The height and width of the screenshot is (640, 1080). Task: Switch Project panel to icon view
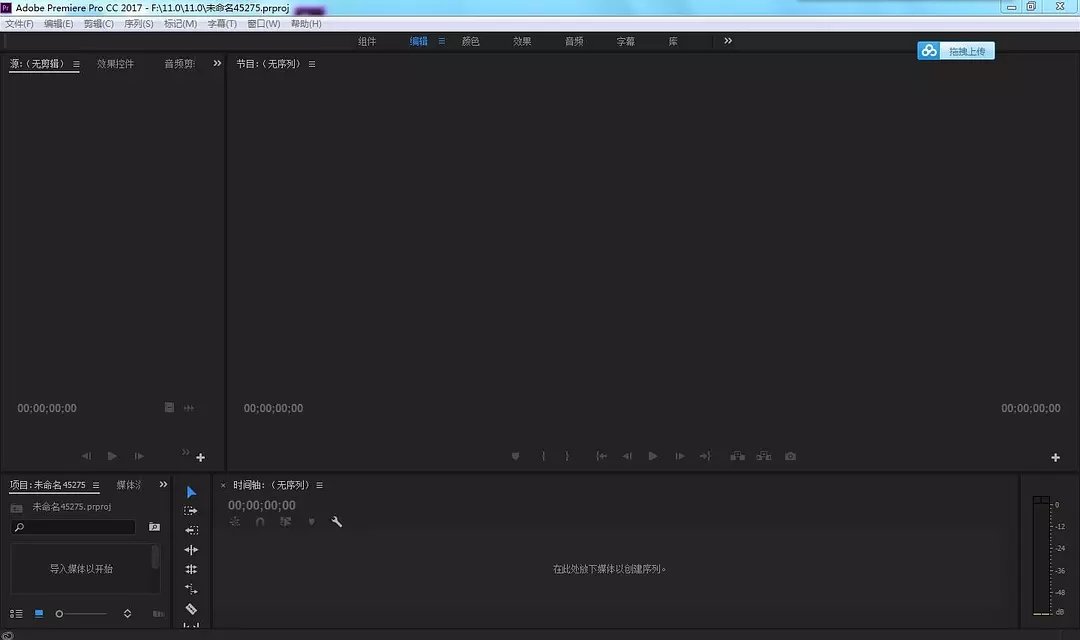[39, 613]
